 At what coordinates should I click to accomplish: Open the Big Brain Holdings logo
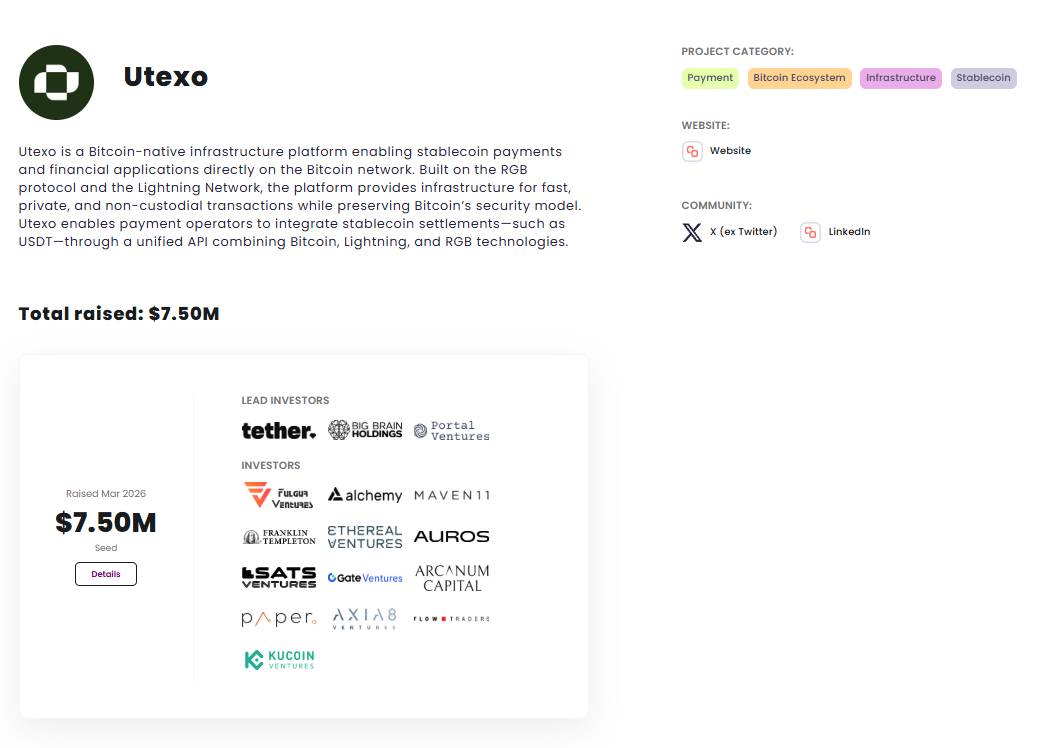tap(365, 431)
